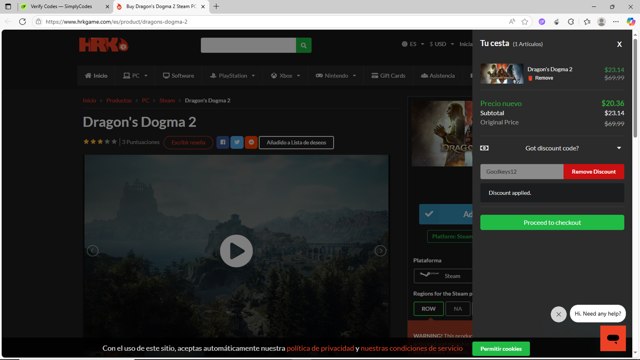Select the ROW region option
The width and height of the screenshot is (640, 360).
pos(428,309)
